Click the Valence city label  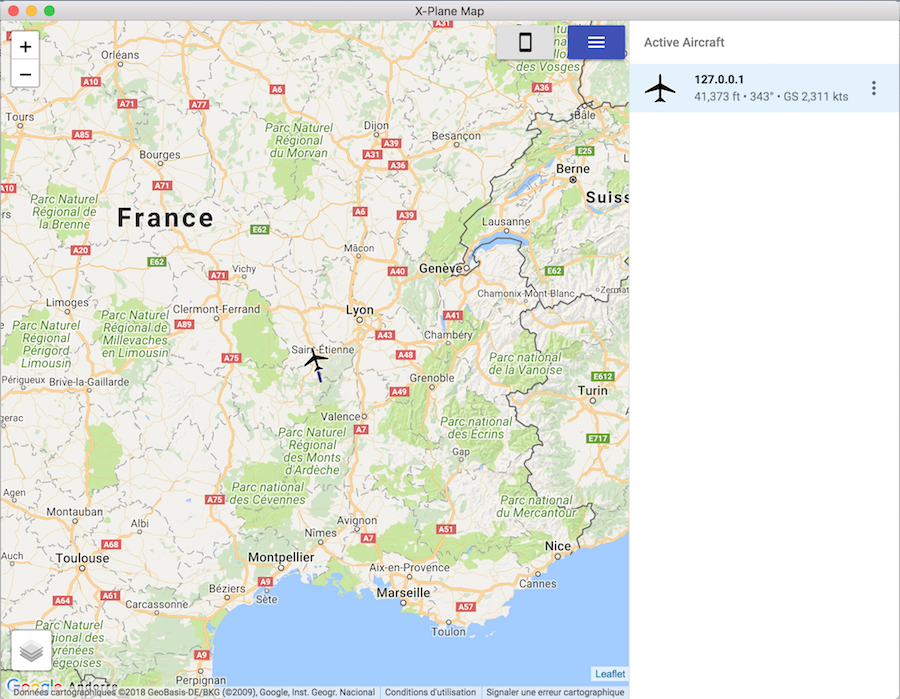(340, 417)
